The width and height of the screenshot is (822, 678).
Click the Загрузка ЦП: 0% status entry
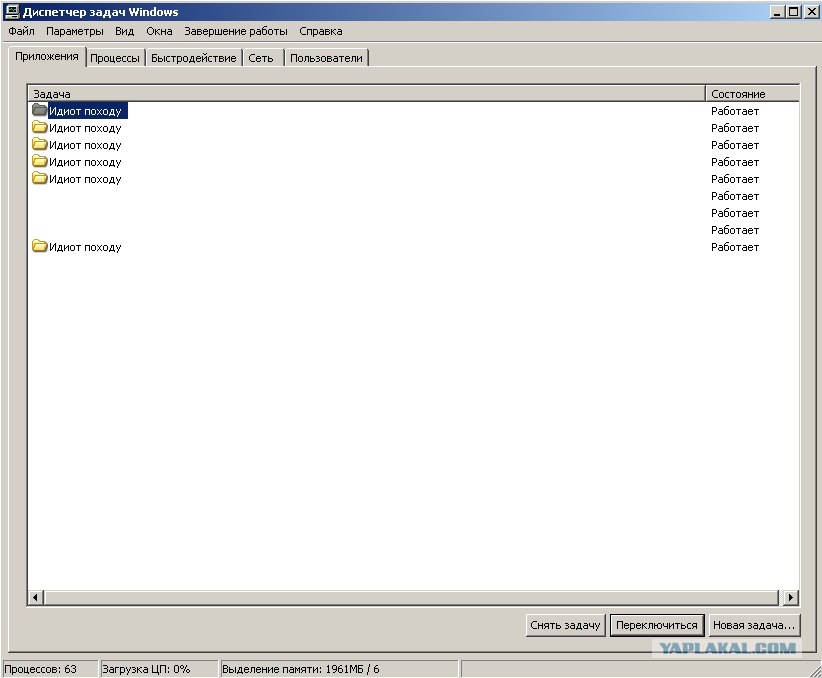pos(159,669)
